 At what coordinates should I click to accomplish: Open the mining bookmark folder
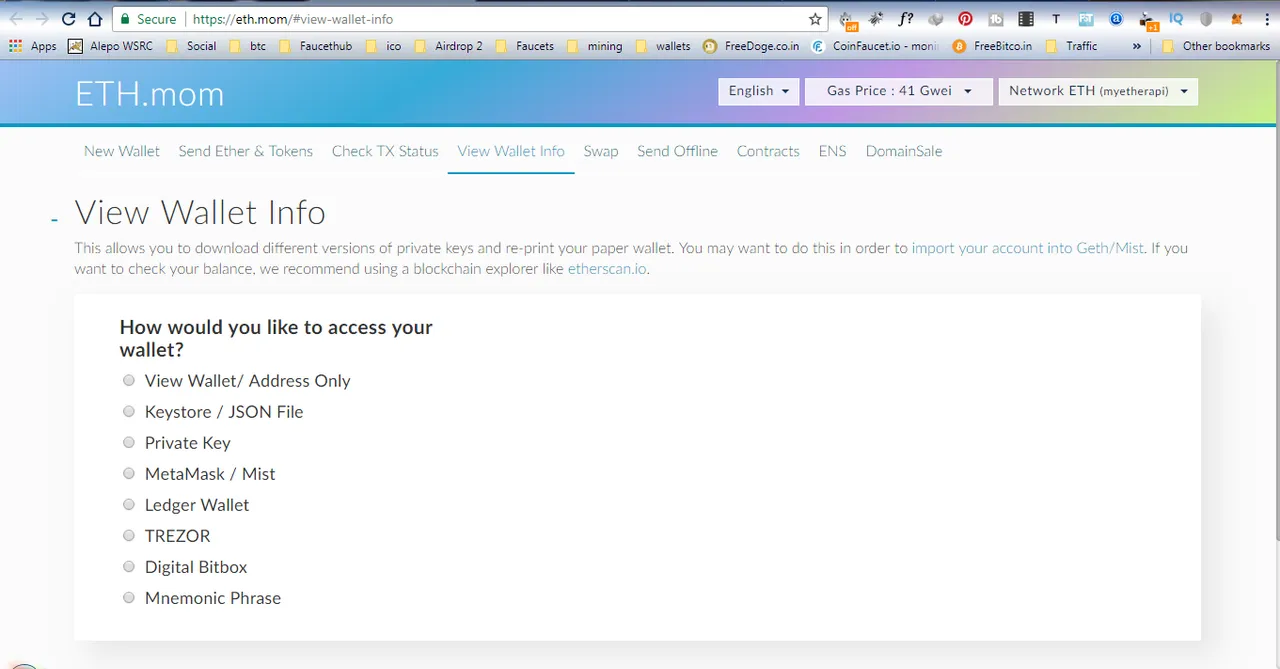pos(594,46)
